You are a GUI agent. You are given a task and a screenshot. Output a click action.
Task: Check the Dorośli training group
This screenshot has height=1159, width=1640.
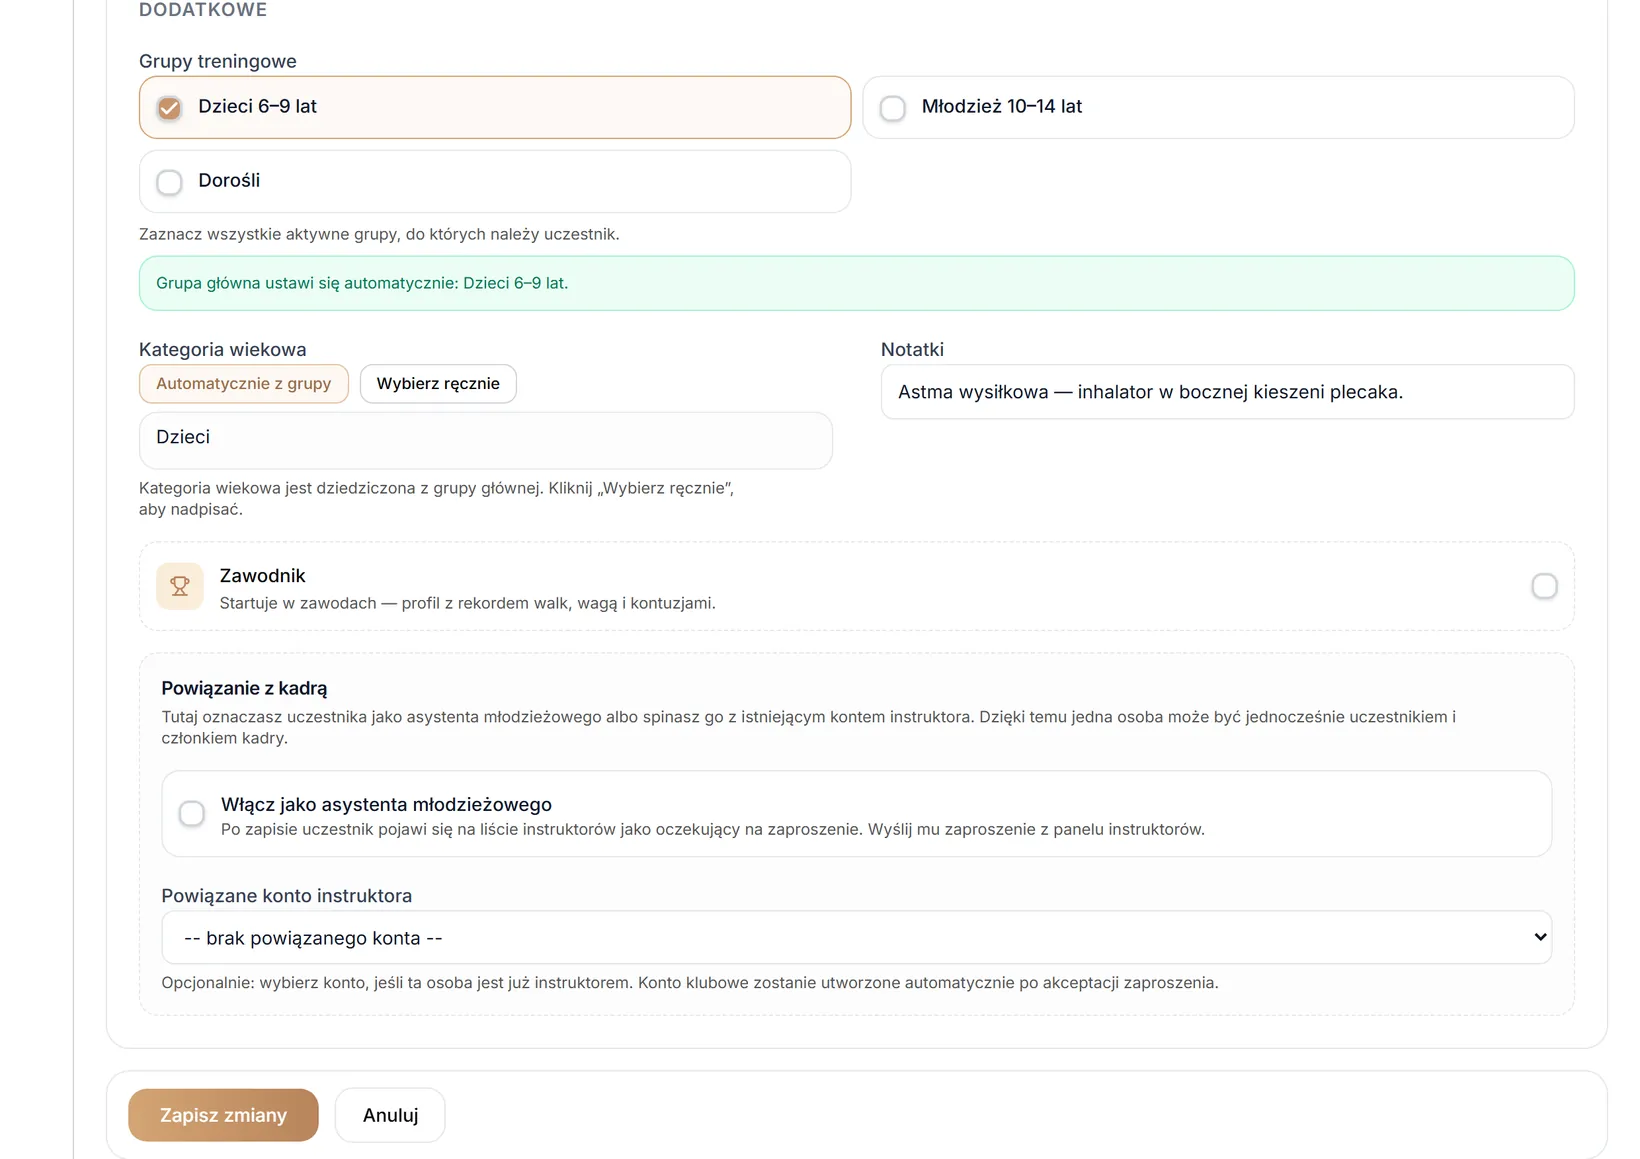[170, 182]
